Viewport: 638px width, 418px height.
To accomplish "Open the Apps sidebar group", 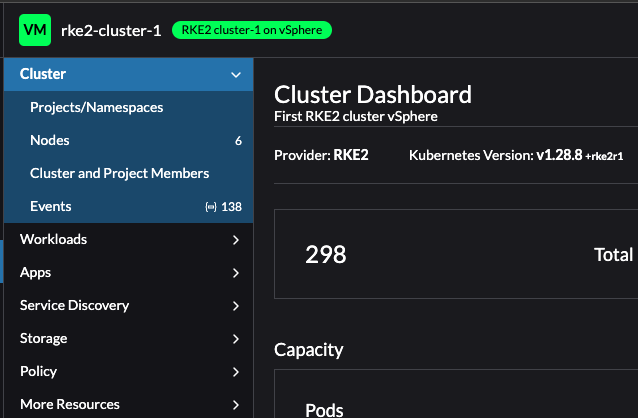I will (x=129, y=272).
